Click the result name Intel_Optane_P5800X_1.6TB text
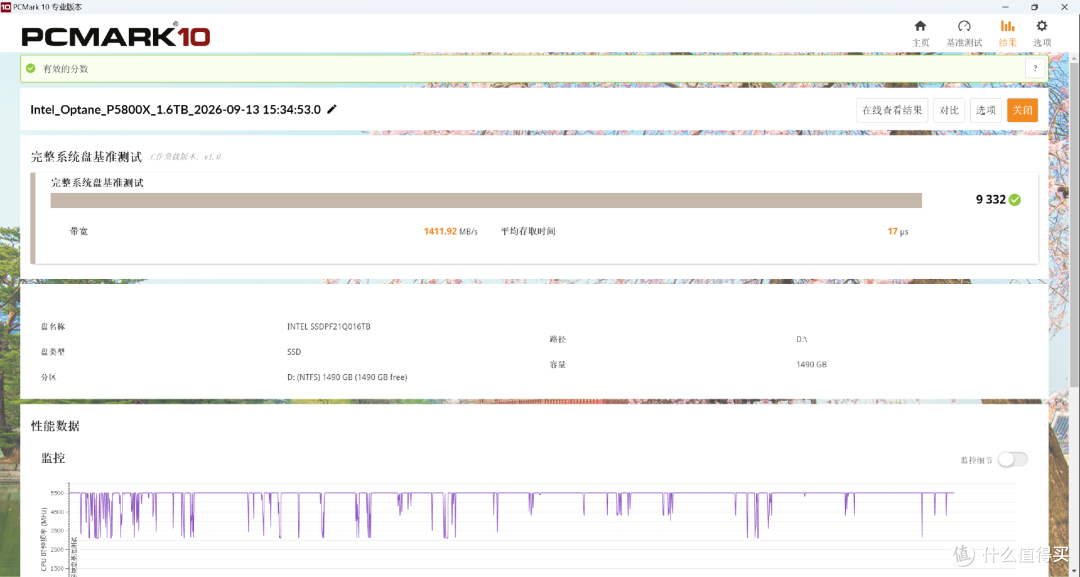The height and width of the screenshot is (577, 1080). pos(176,109)
